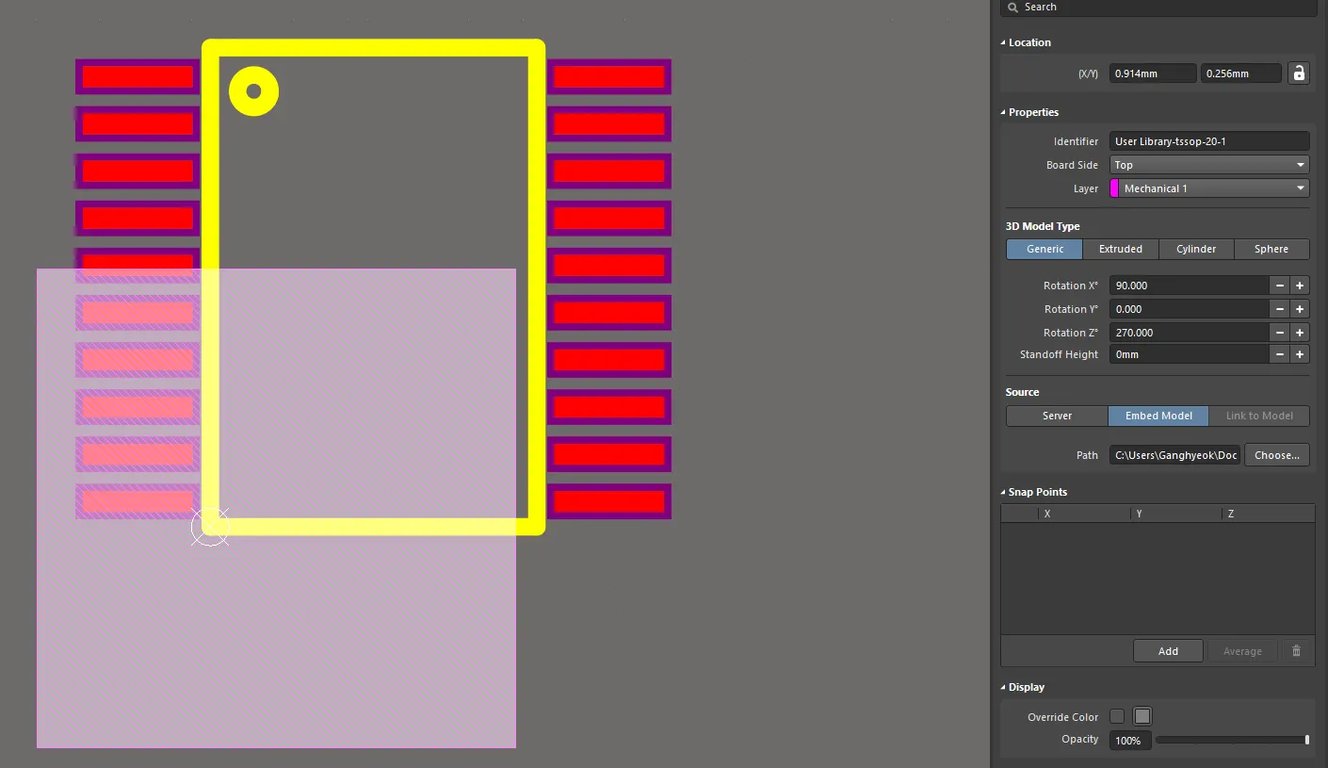1328x768 pixels.
Task: Click the Y location field showing 0.256mm
Action: click(x=1241, y=73)
